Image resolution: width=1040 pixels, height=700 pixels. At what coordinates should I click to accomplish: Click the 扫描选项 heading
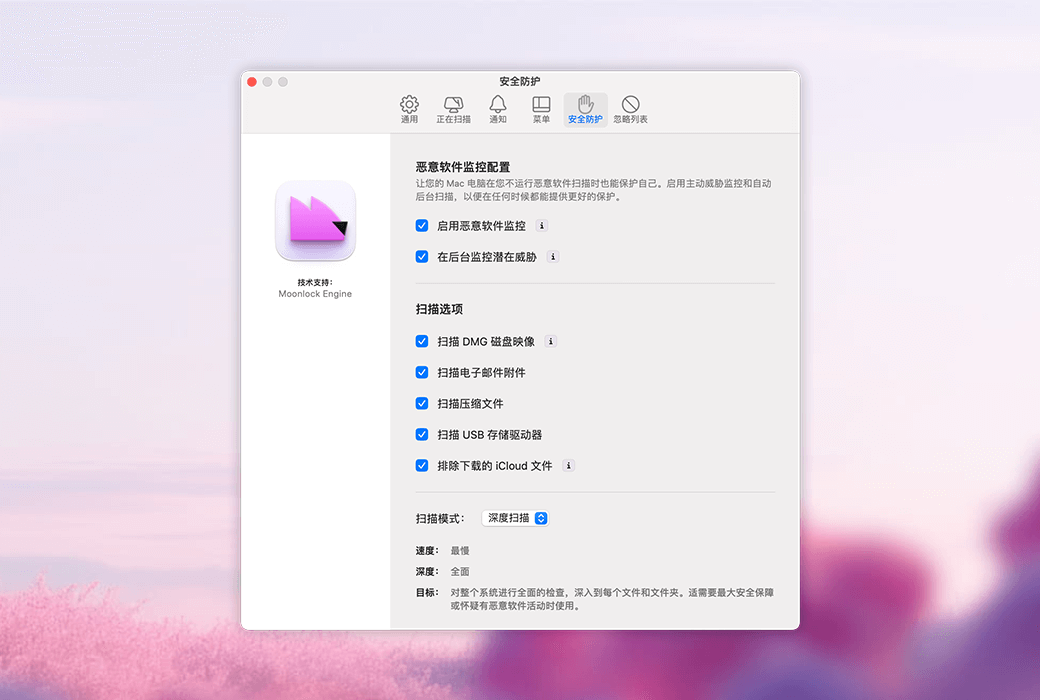pos(439,309)
